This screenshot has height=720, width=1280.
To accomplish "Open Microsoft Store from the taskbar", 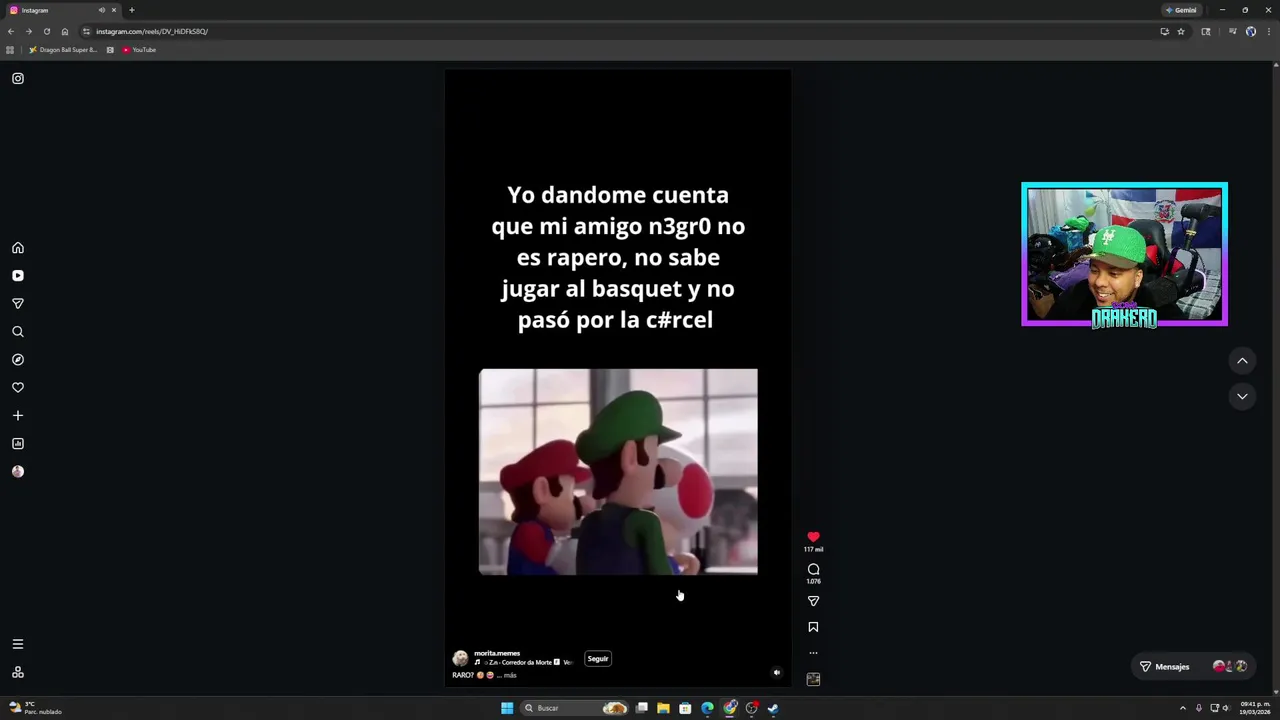I will click(x=685, y=708).
